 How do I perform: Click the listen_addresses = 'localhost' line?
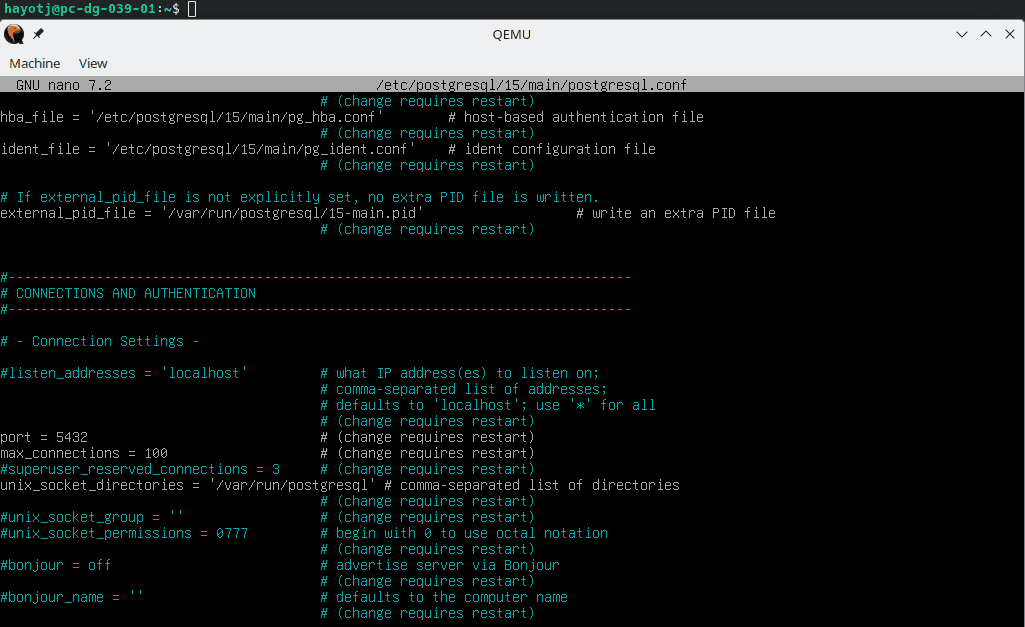point(123,372)
